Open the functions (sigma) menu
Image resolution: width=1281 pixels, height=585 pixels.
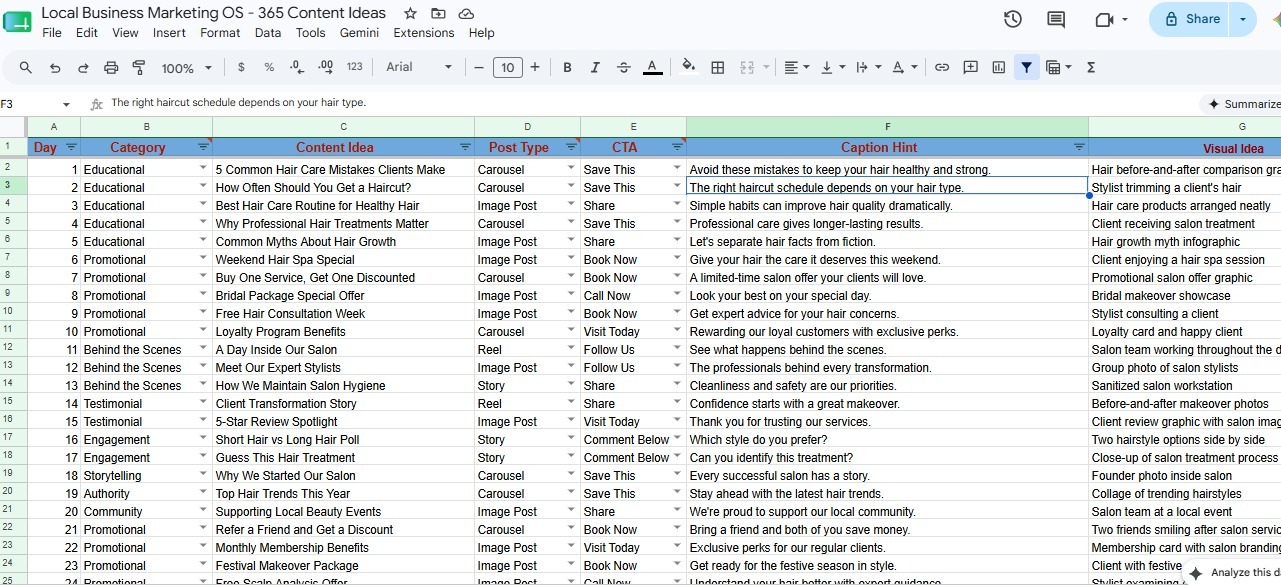tap(1090, 67)
